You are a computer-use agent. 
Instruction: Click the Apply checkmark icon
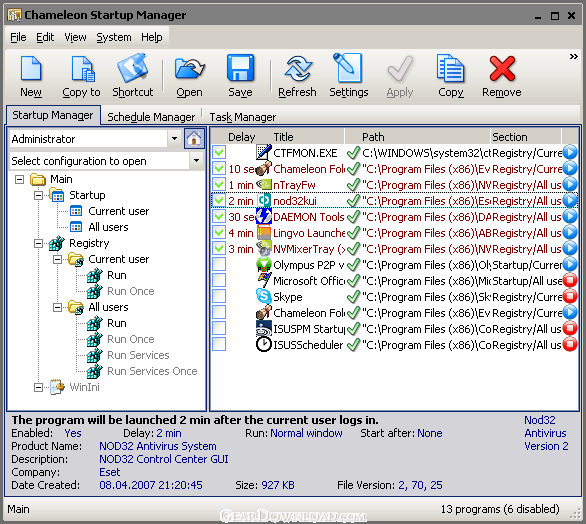click(x=400, y=69)
